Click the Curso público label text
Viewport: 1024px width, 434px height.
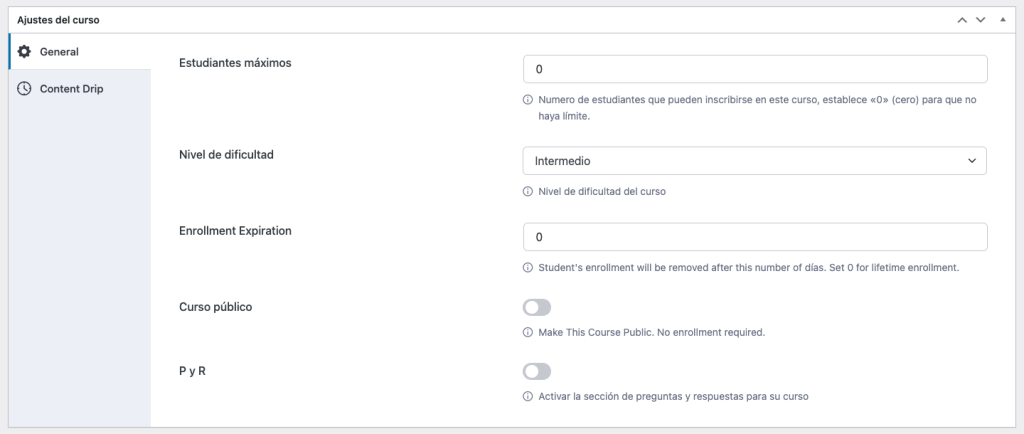(215, 306)
